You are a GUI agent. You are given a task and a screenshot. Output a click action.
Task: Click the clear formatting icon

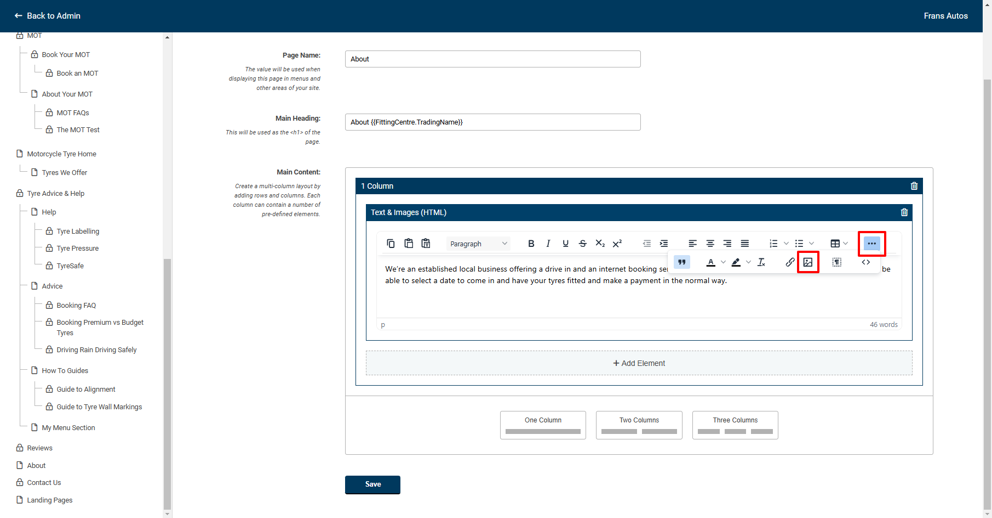pyautogui.click(x=761, y=262)
